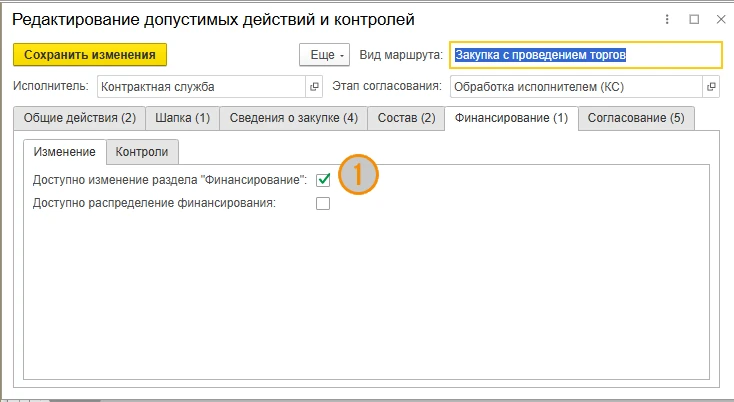Select the Финансирование (1) tab

(511, 118)
